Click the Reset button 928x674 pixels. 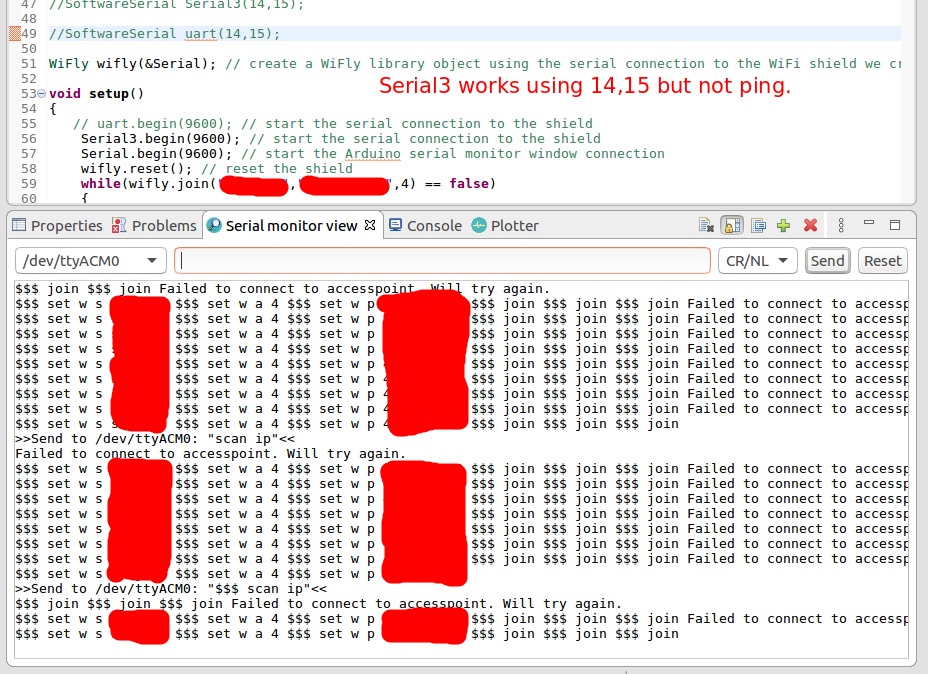pyautogui.click(x=882, y=261)
